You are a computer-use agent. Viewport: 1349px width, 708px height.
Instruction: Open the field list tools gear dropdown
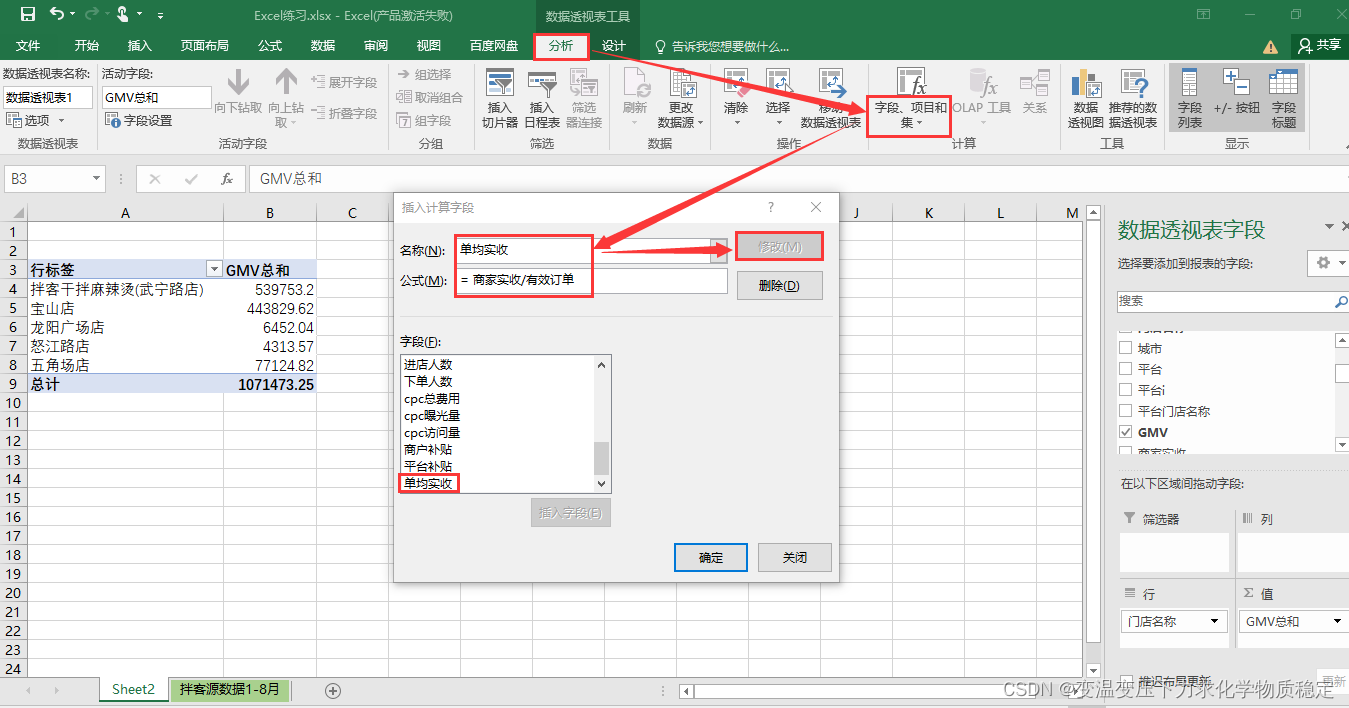(x=1328, y=262)
